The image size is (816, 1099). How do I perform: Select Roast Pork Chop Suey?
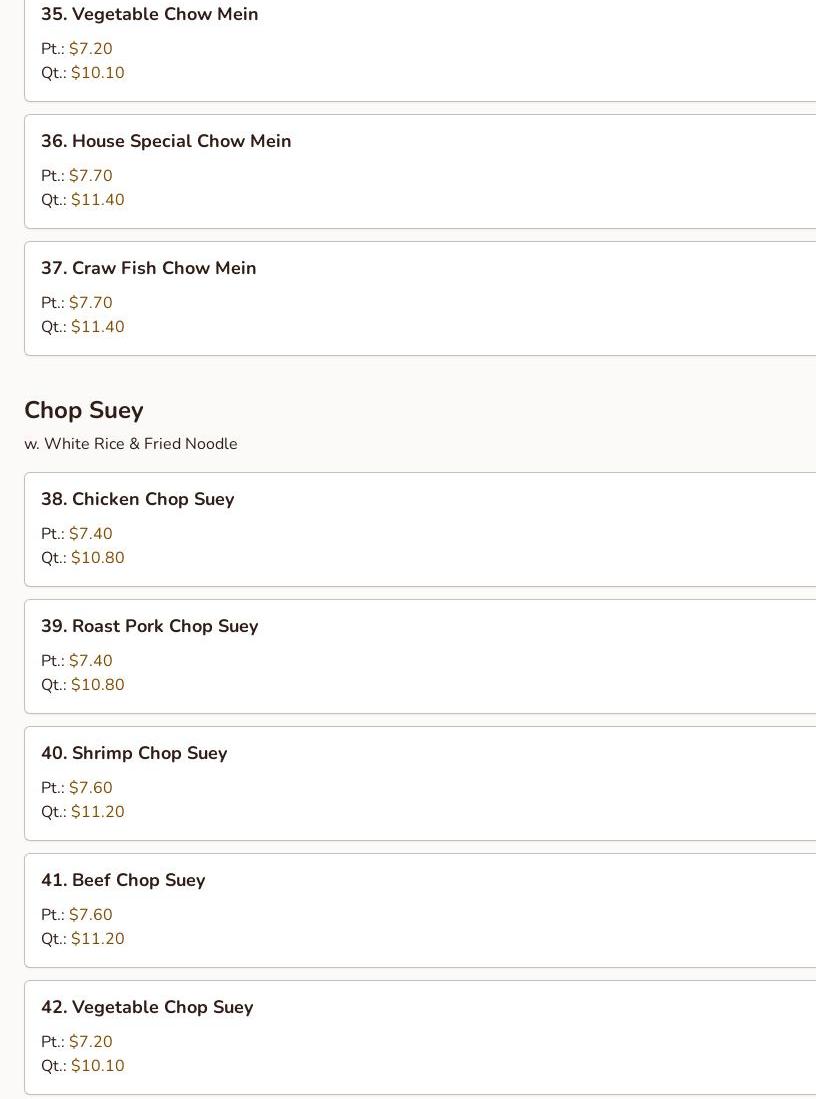pos(150,626)
